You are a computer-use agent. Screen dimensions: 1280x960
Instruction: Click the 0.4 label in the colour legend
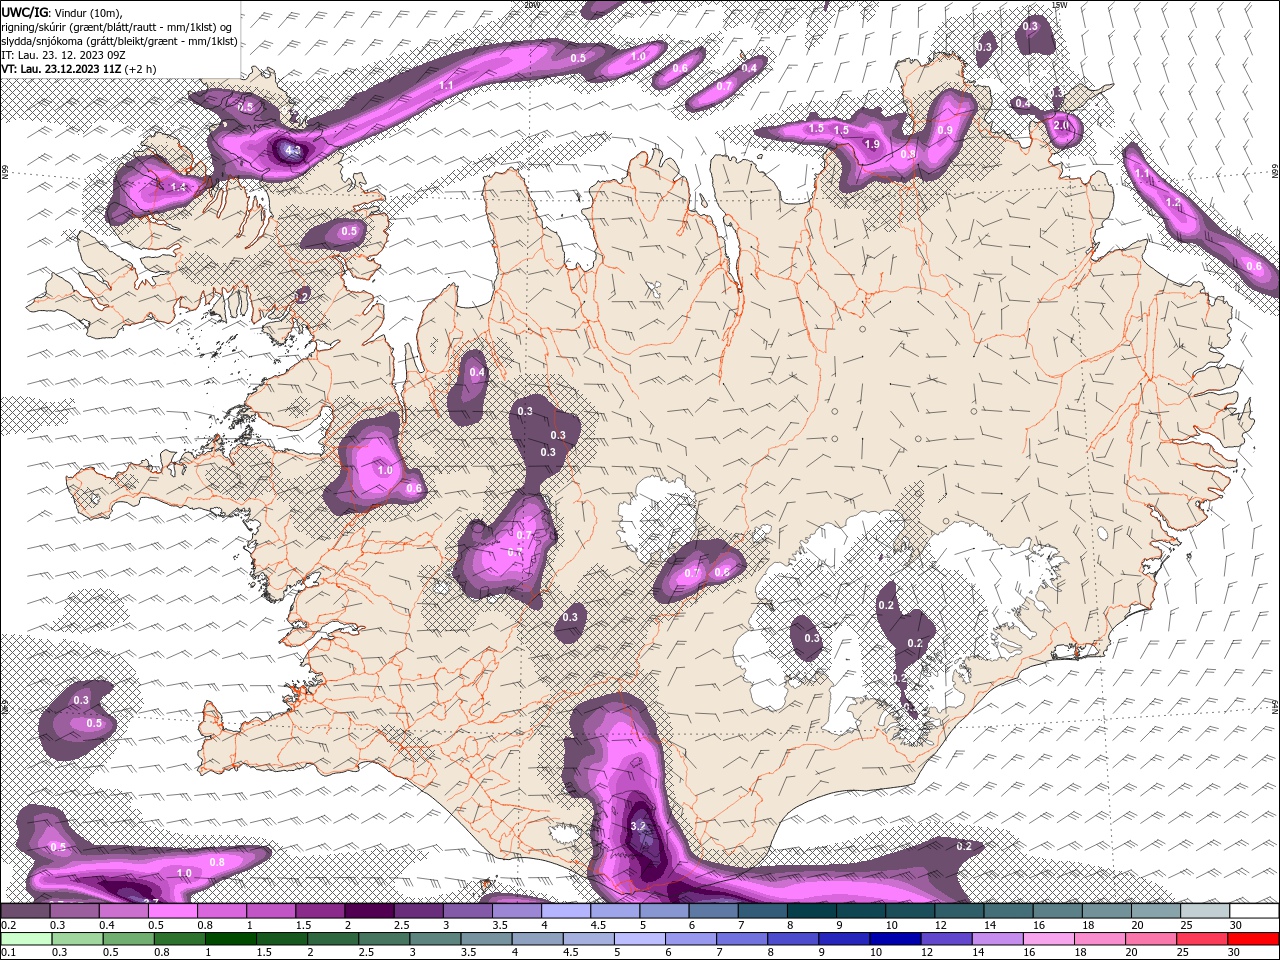(x=107, y=925)
